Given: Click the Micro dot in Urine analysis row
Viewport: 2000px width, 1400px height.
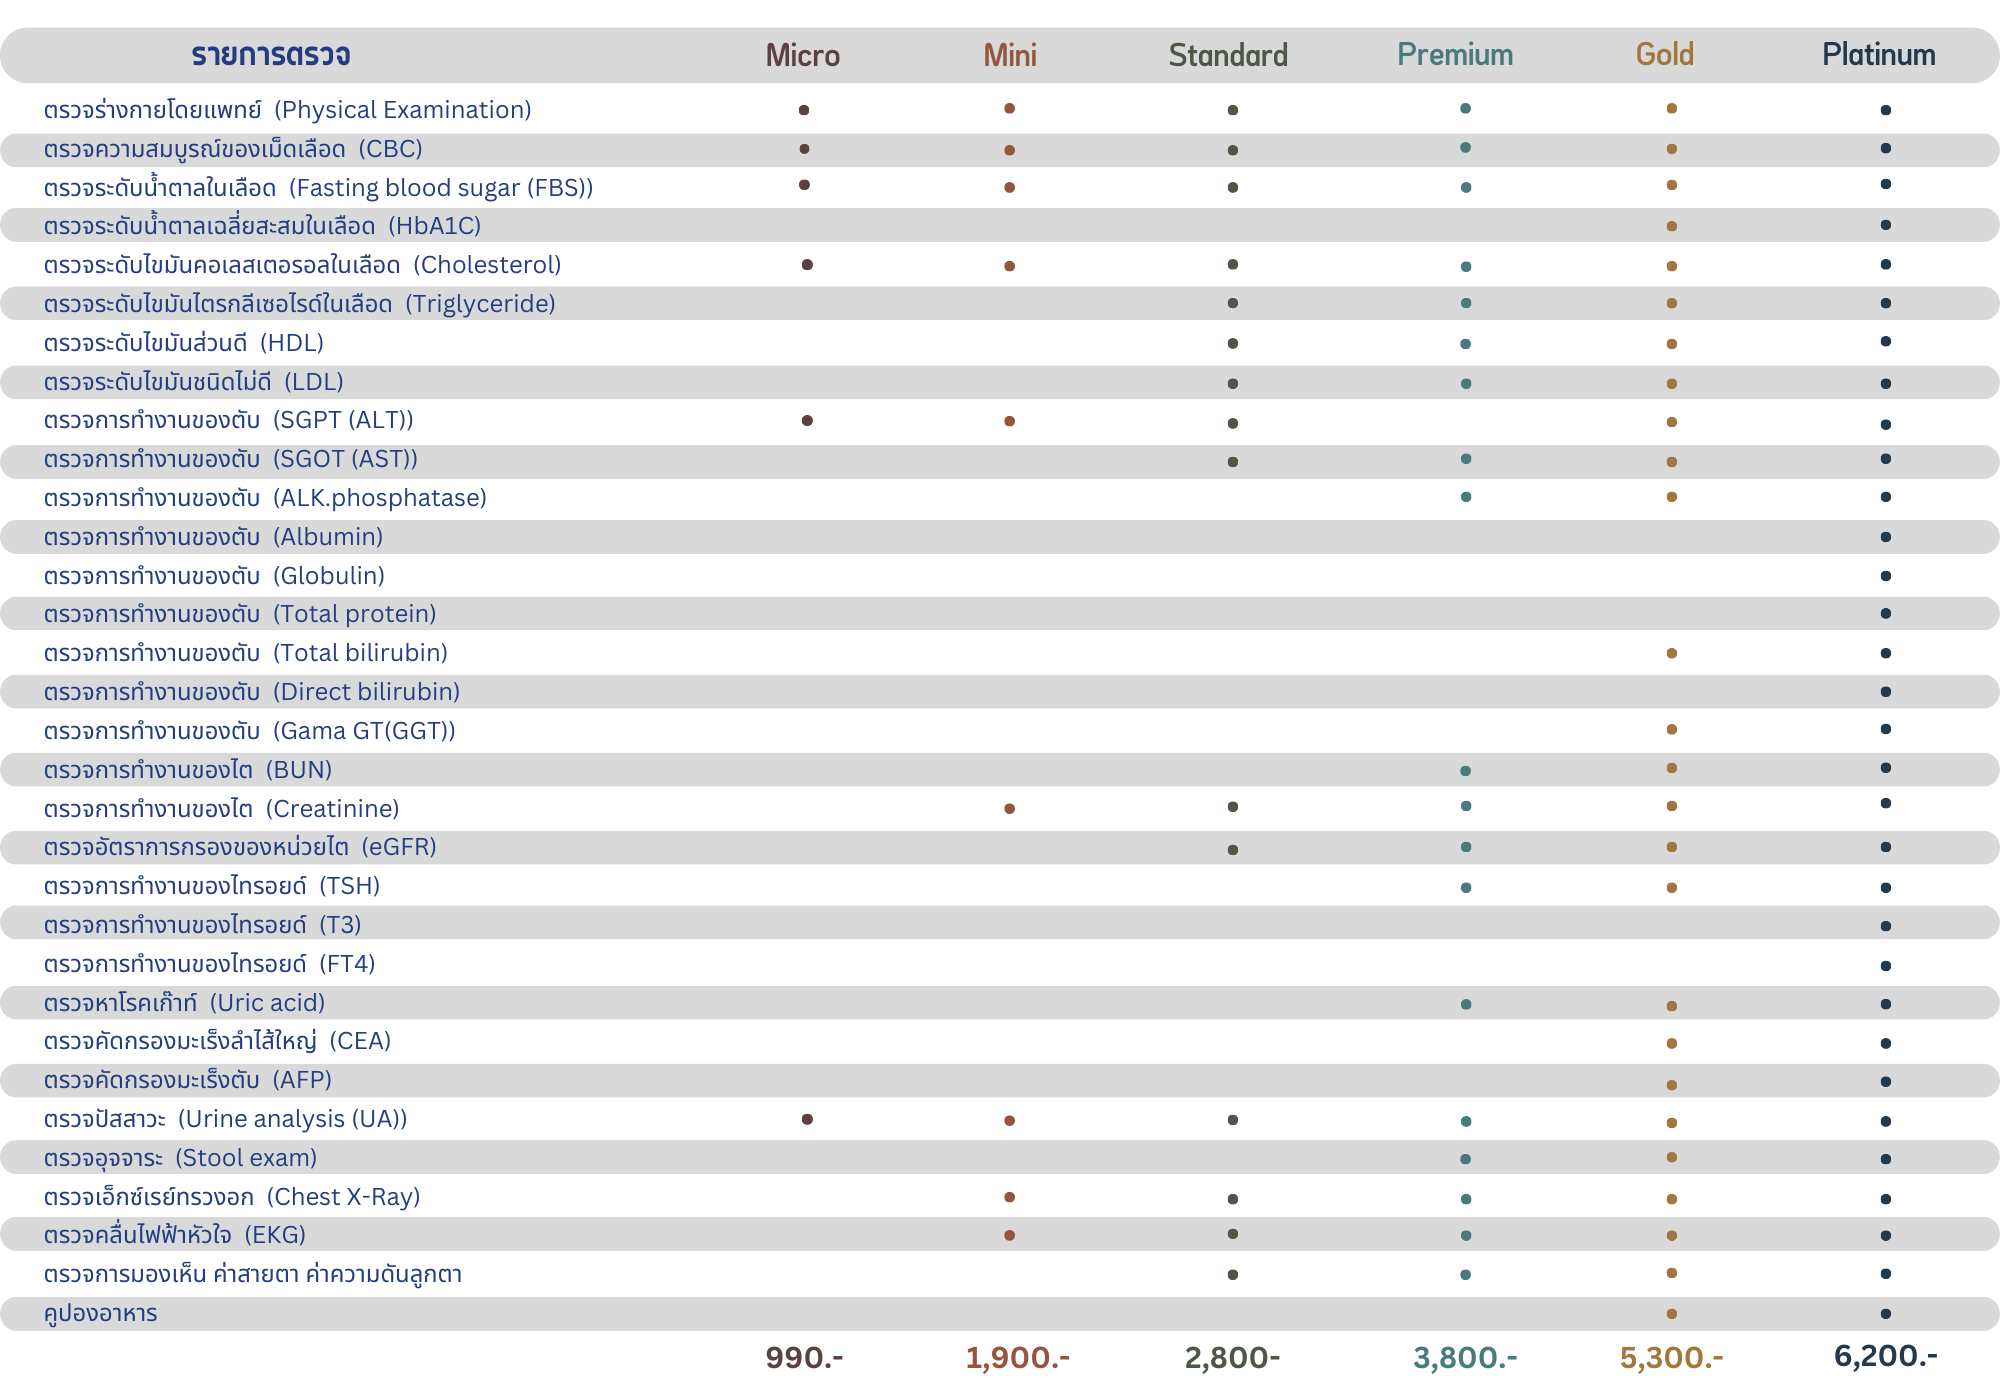Looking at the screenshot, I should click(807, 1119).
